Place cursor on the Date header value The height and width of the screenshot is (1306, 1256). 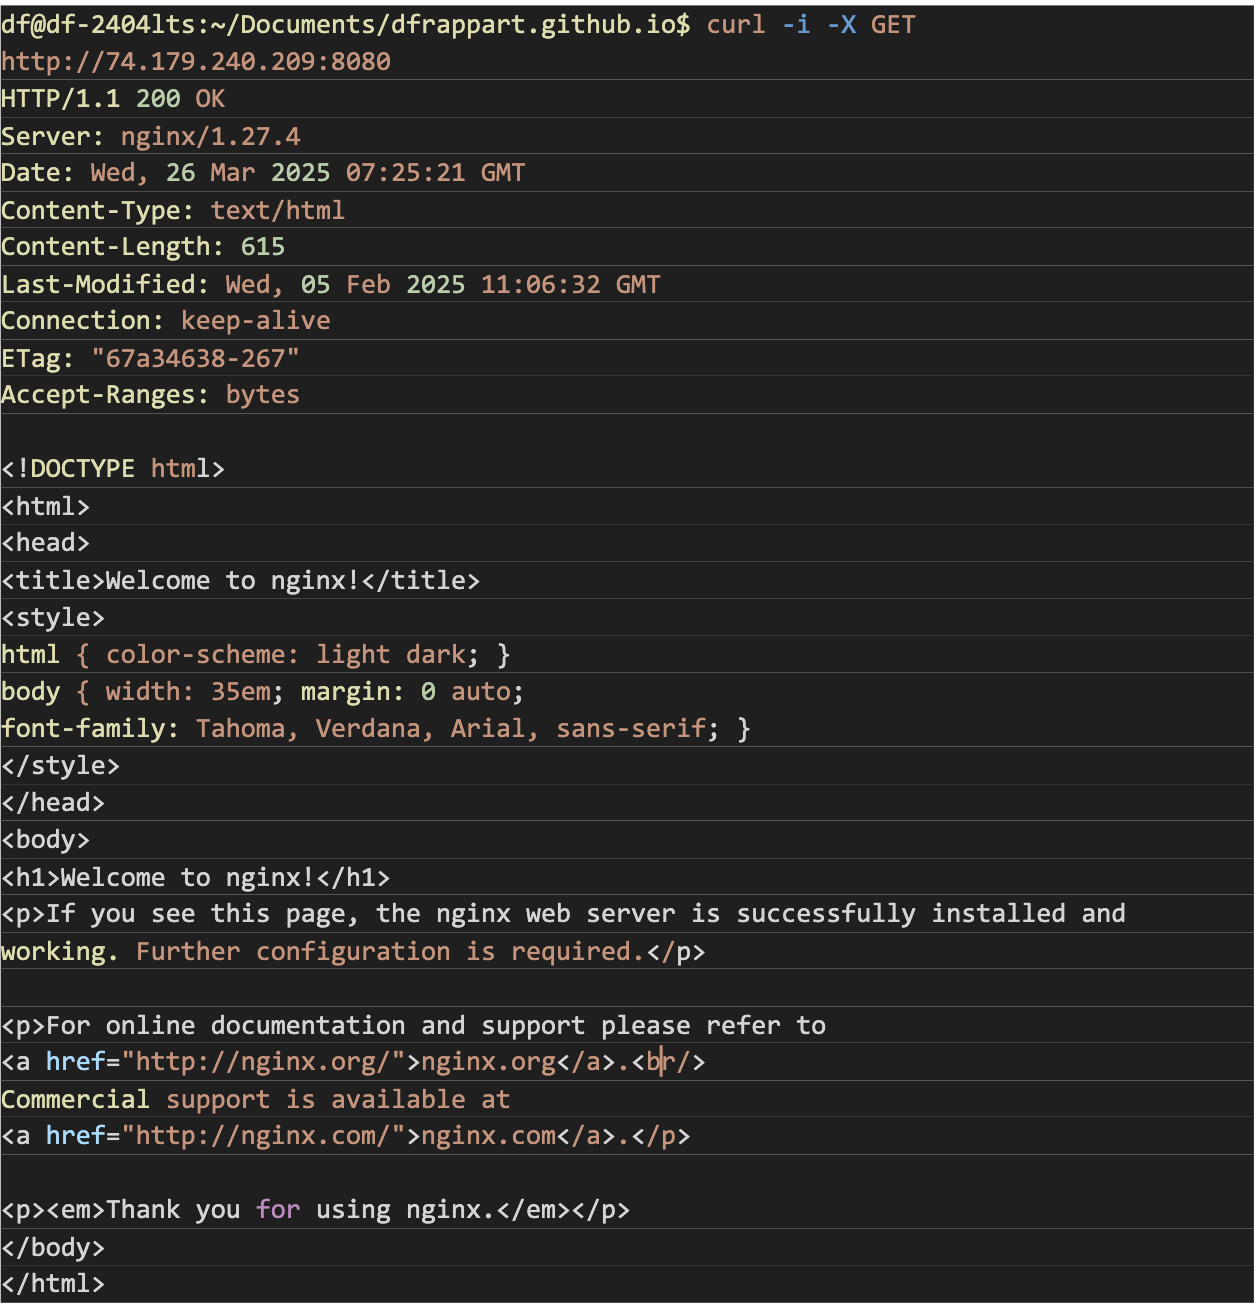tap(307, 173)
